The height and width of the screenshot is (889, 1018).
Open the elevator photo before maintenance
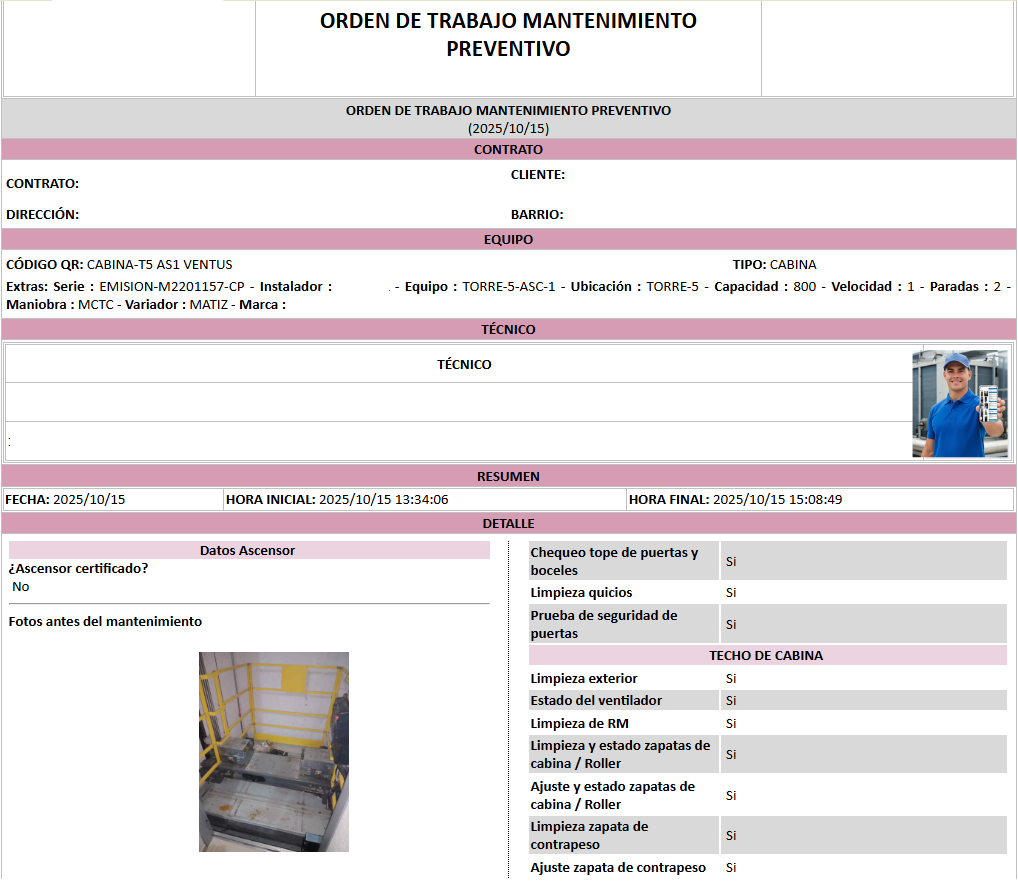[x=274, y=751]
